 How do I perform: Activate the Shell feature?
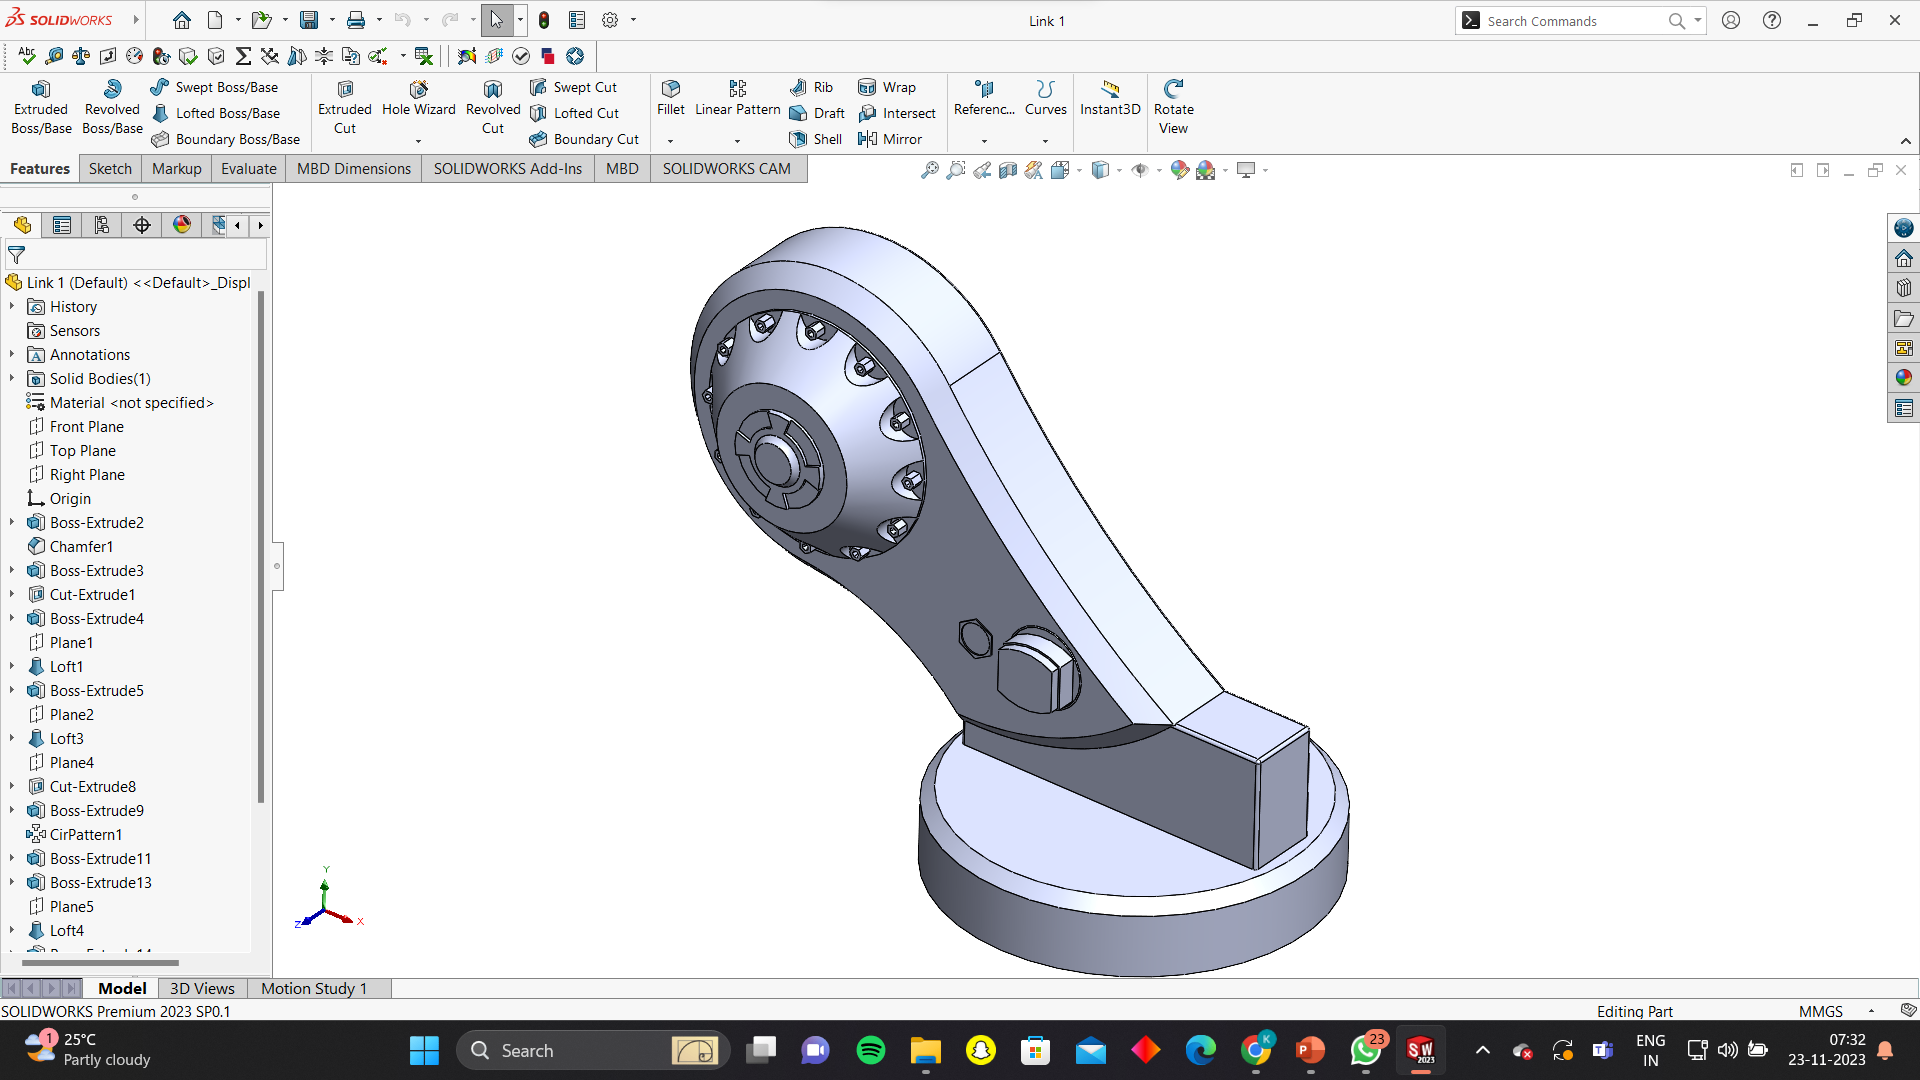click(816, 139)
